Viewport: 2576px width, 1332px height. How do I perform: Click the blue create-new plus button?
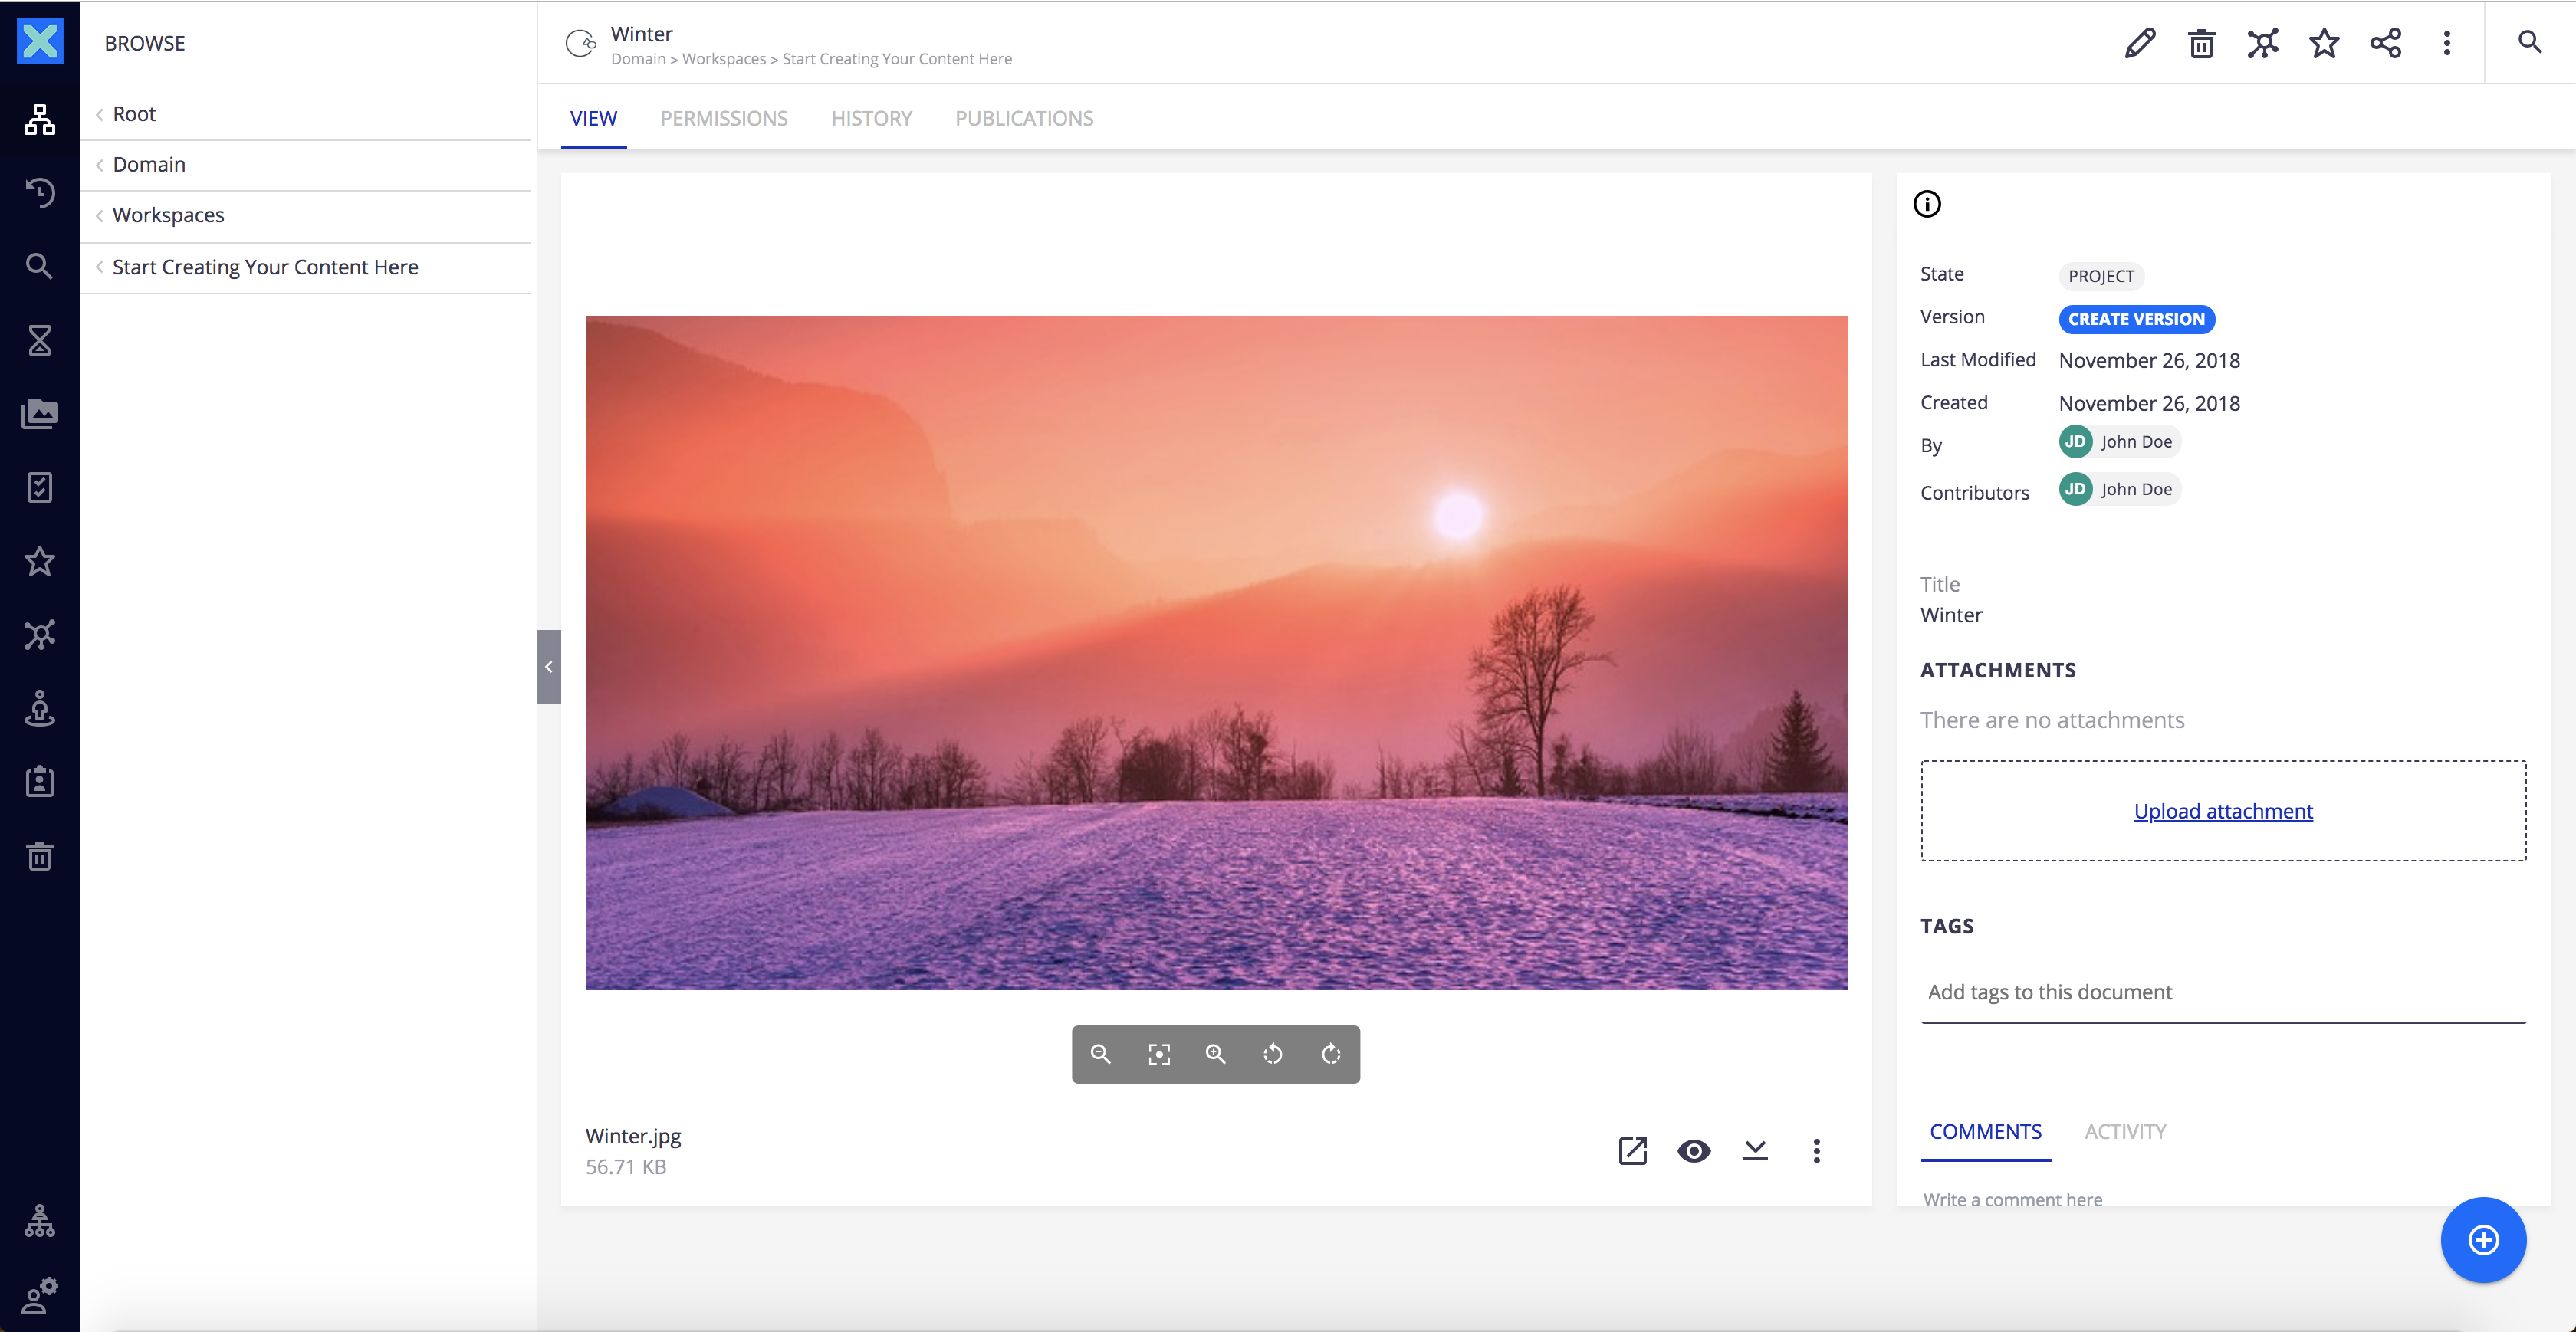pos(2484,1240)
